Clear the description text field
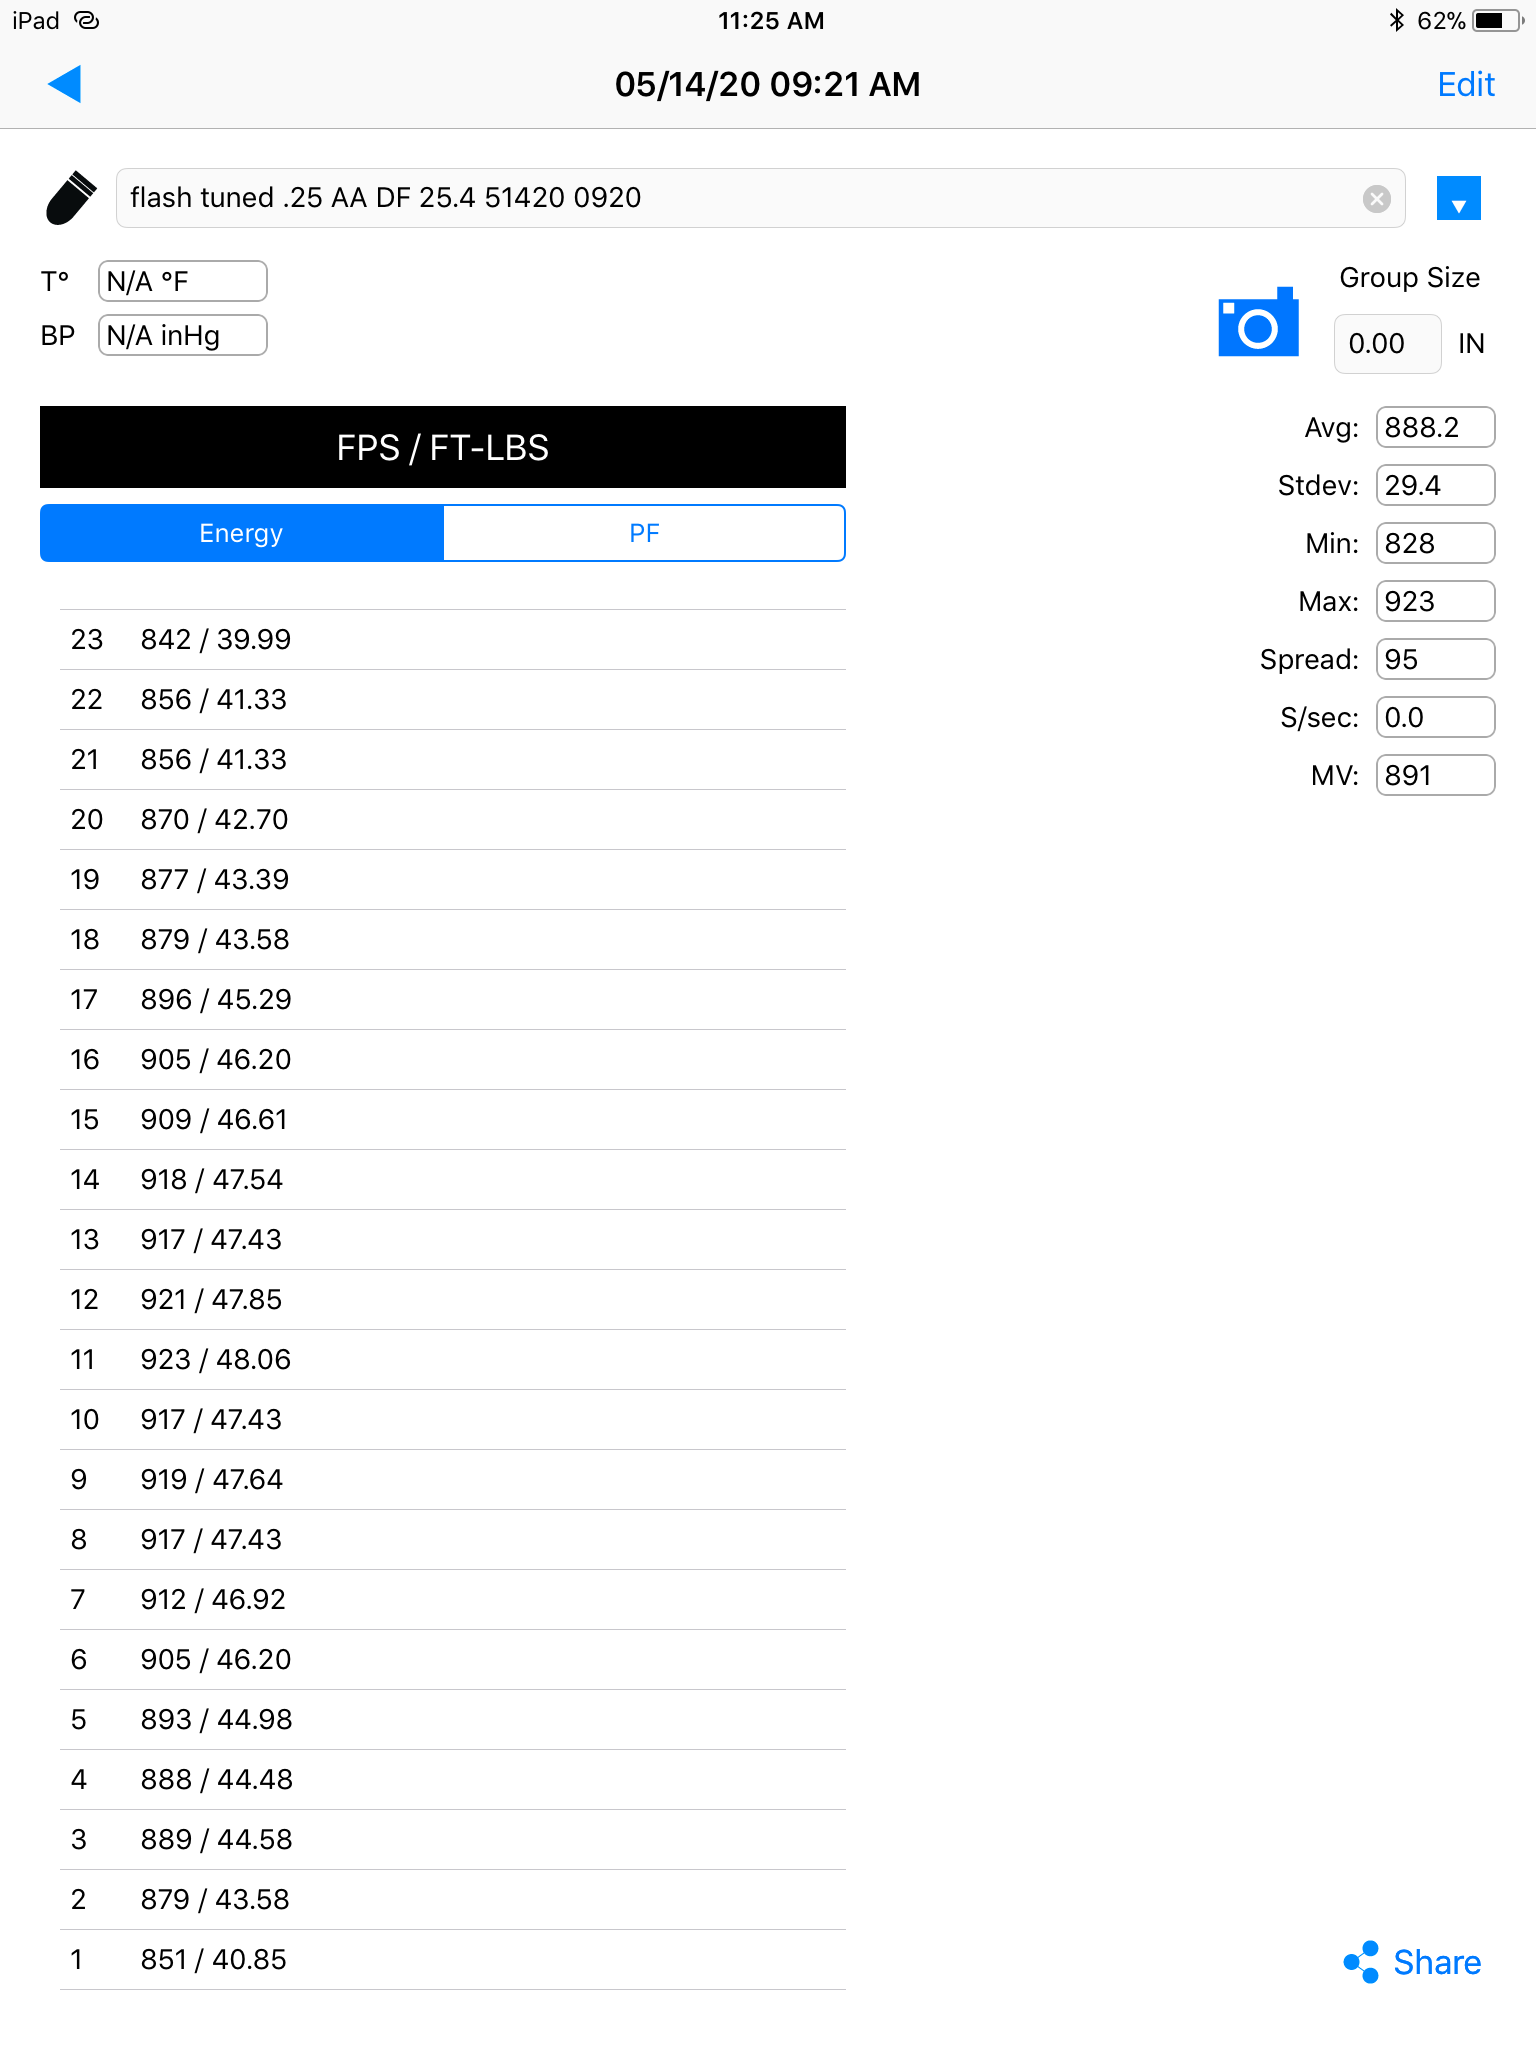 1377,199
